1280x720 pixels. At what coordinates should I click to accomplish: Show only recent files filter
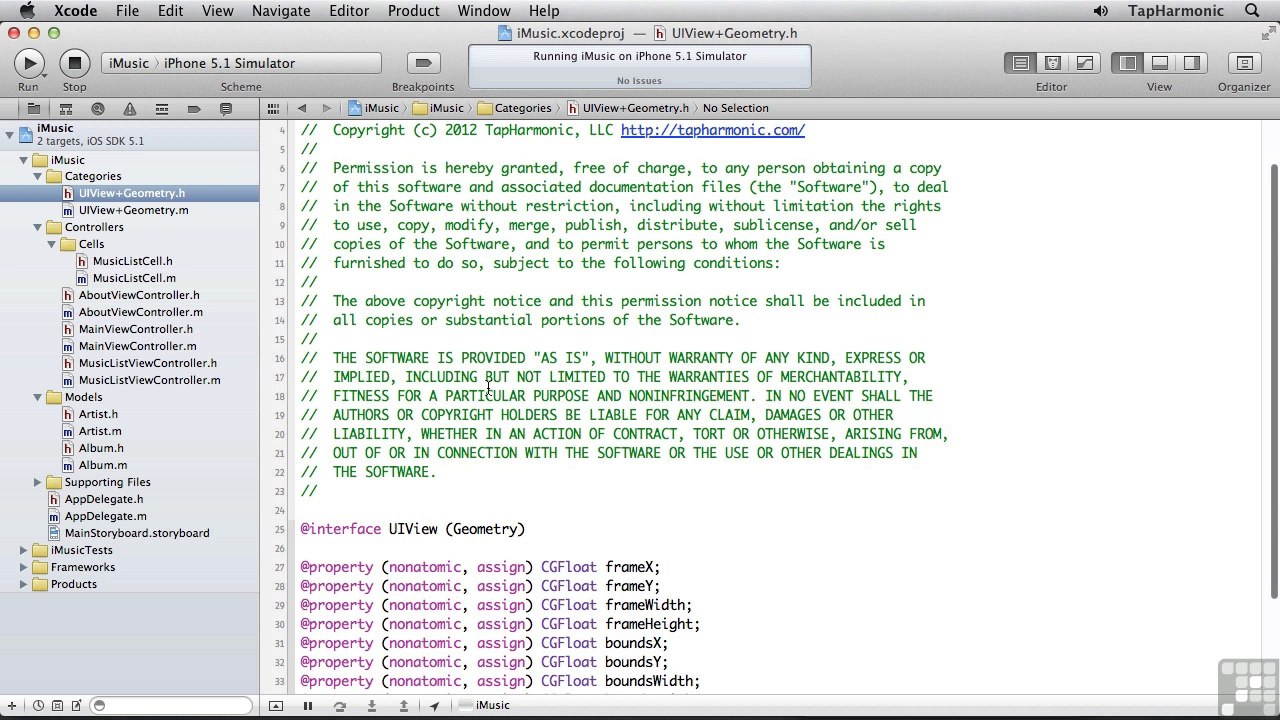click(x=38, y=705)
